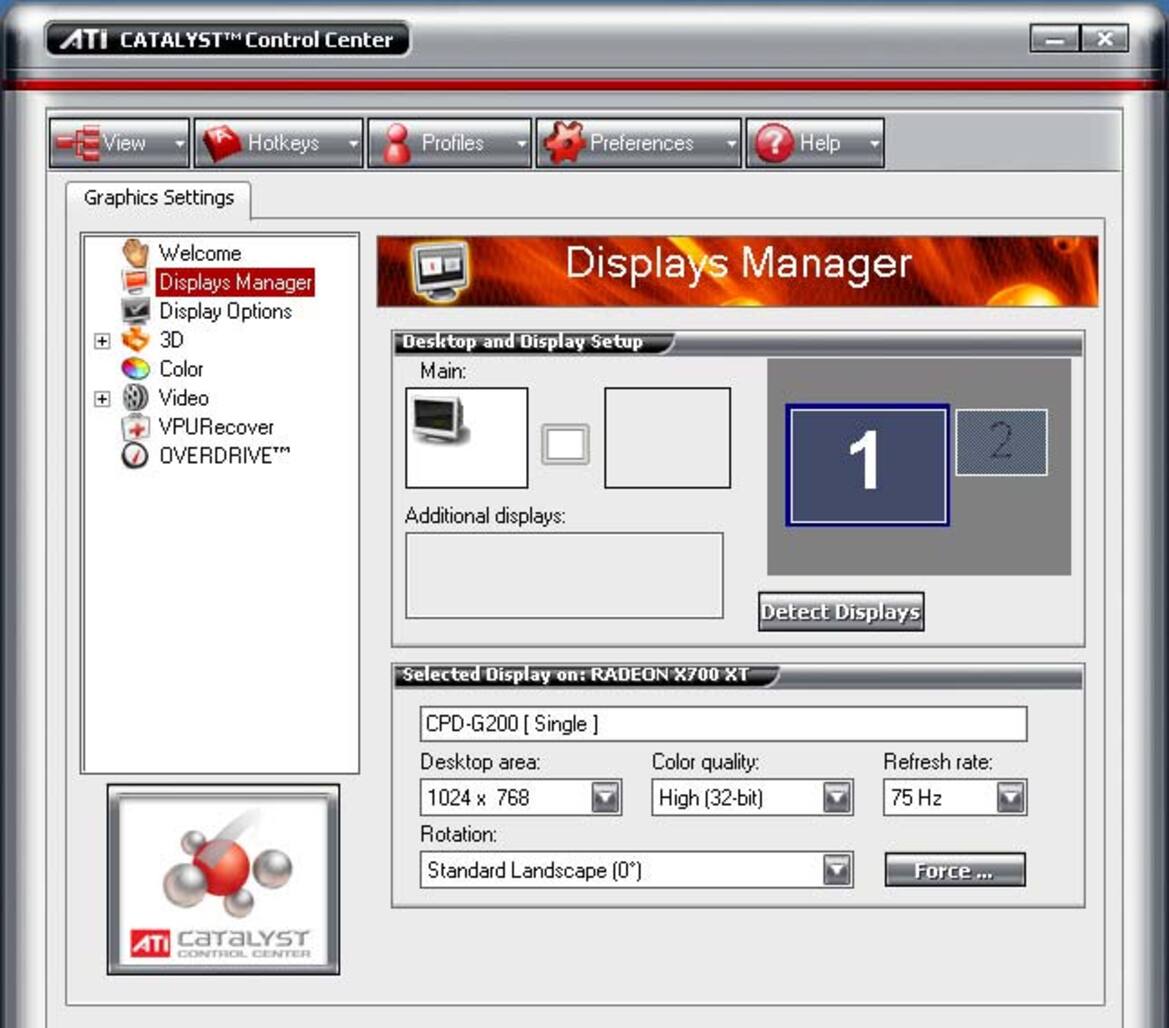
Task: Click the small square between the Main display boxes
Action: click(x=565, y=444)
